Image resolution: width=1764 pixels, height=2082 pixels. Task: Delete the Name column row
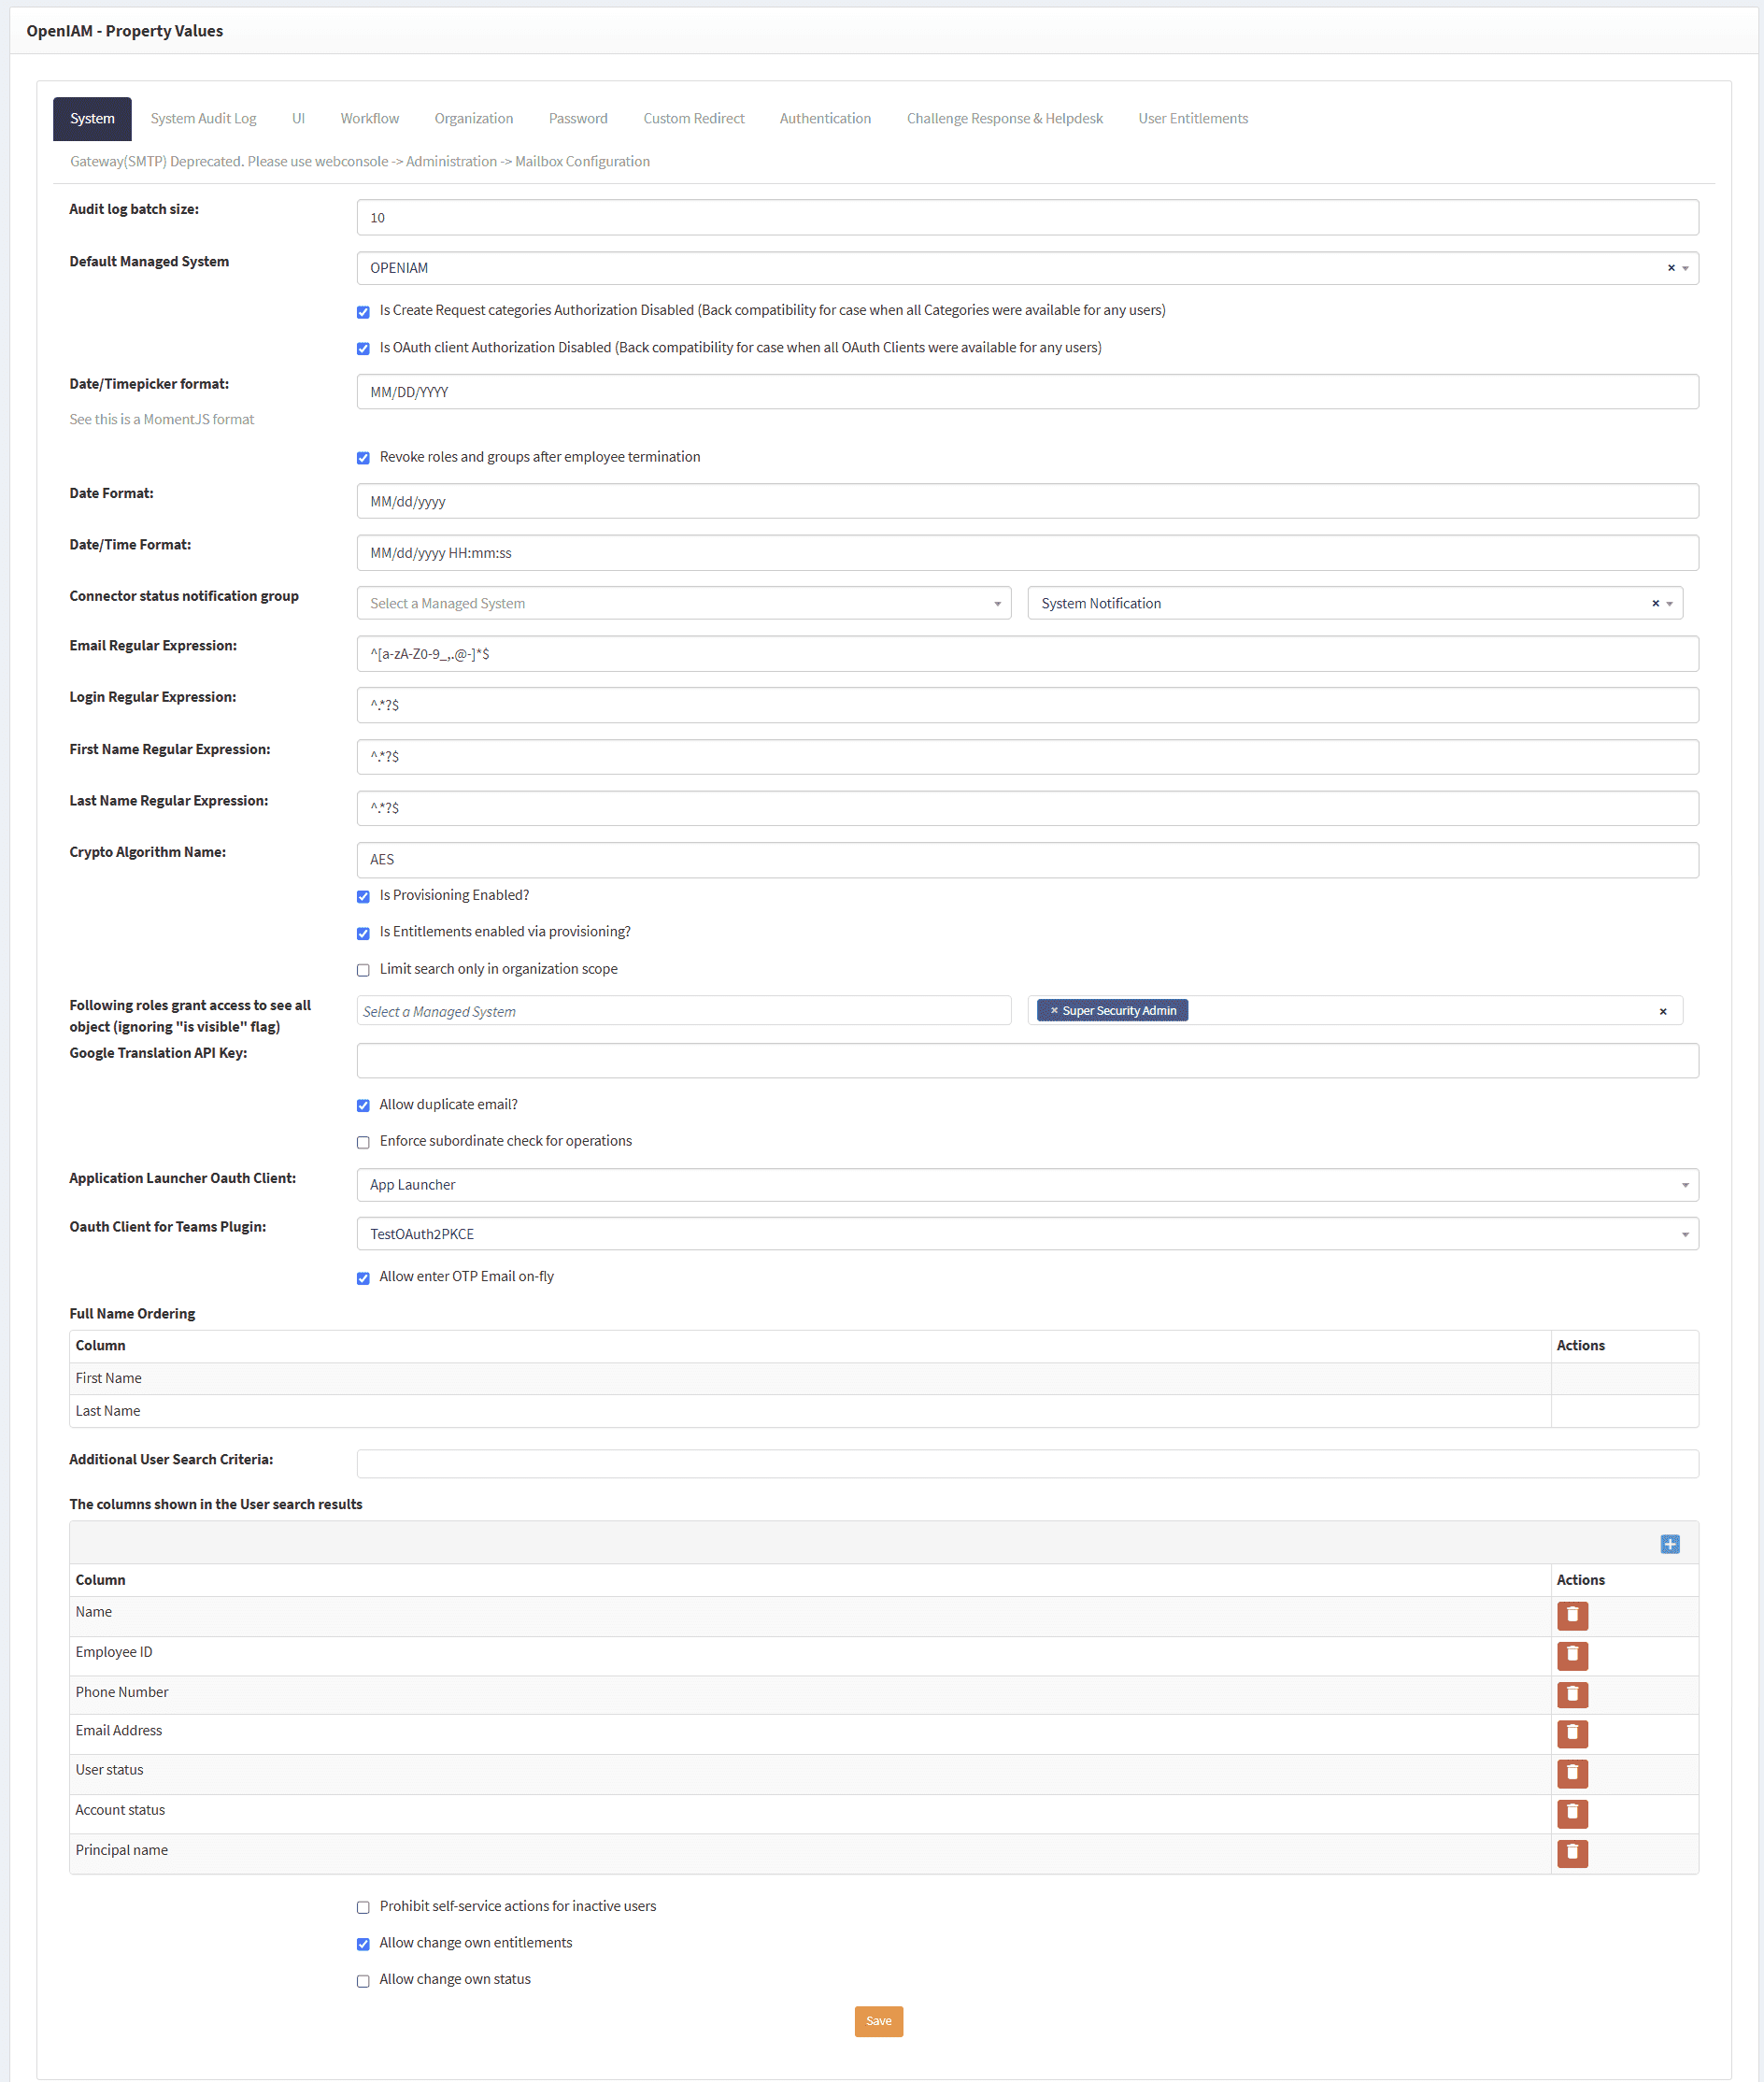tap(1572, 1615)
